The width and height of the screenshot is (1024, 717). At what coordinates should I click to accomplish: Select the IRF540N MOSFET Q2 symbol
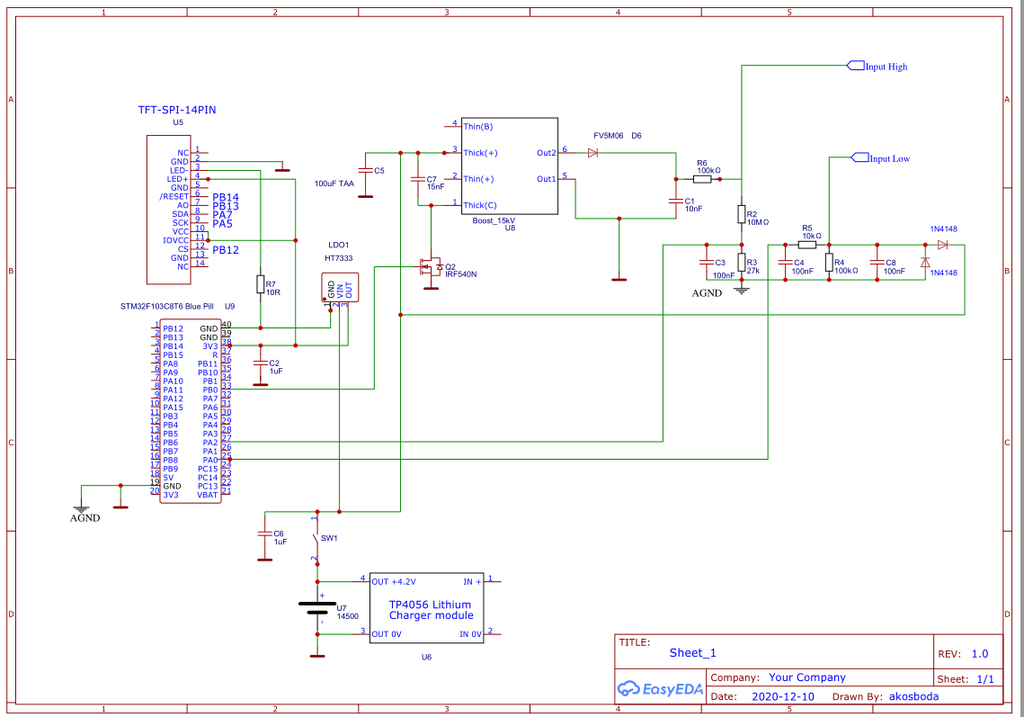(x=430, y=266)
